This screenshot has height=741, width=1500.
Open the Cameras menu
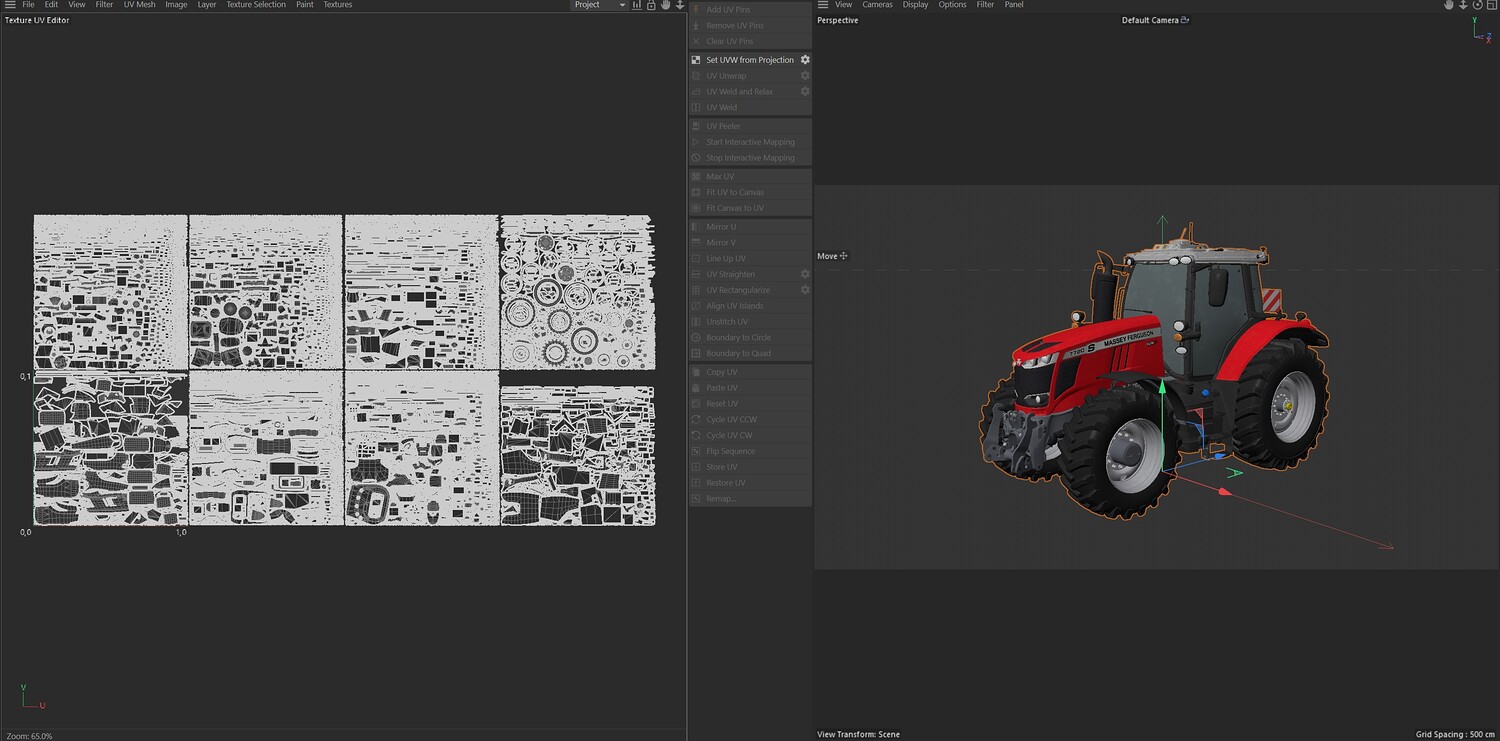pyautogui.click(x=878, y=5)
